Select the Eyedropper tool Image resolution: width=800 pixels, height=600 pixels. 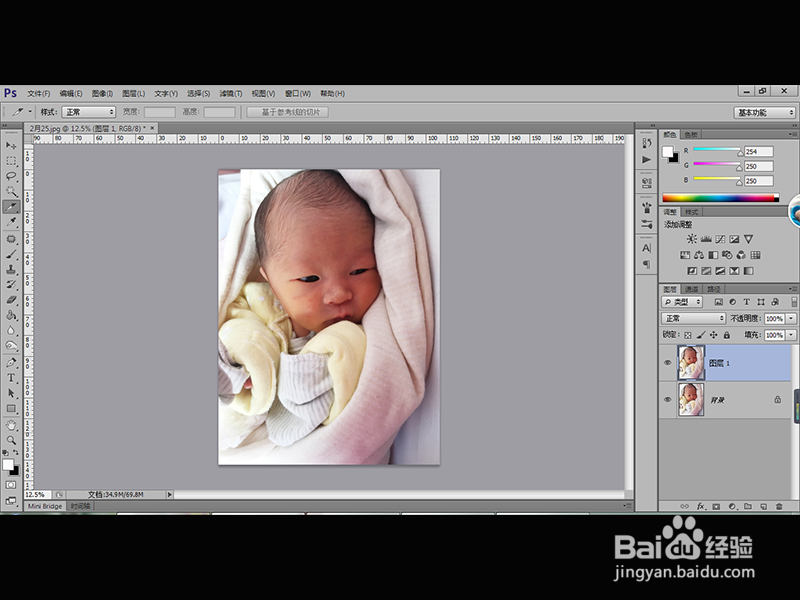pyautogui.click(x=11, y=222)
